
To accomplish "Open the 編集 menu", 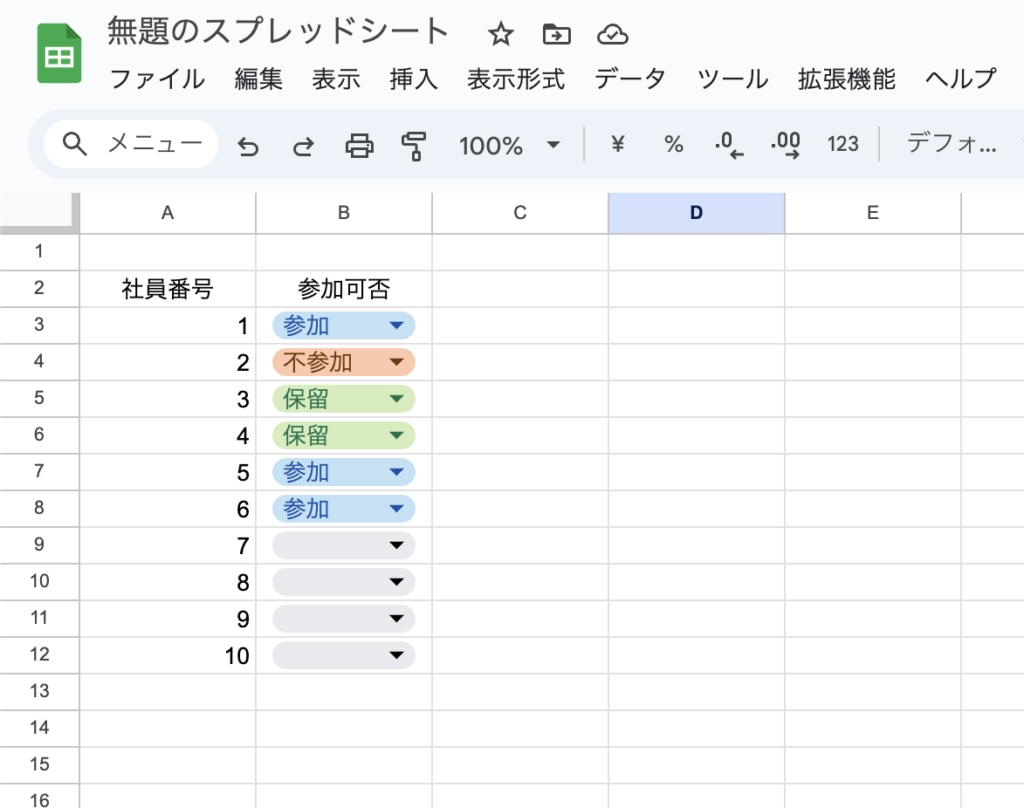I will click(259, 79).
